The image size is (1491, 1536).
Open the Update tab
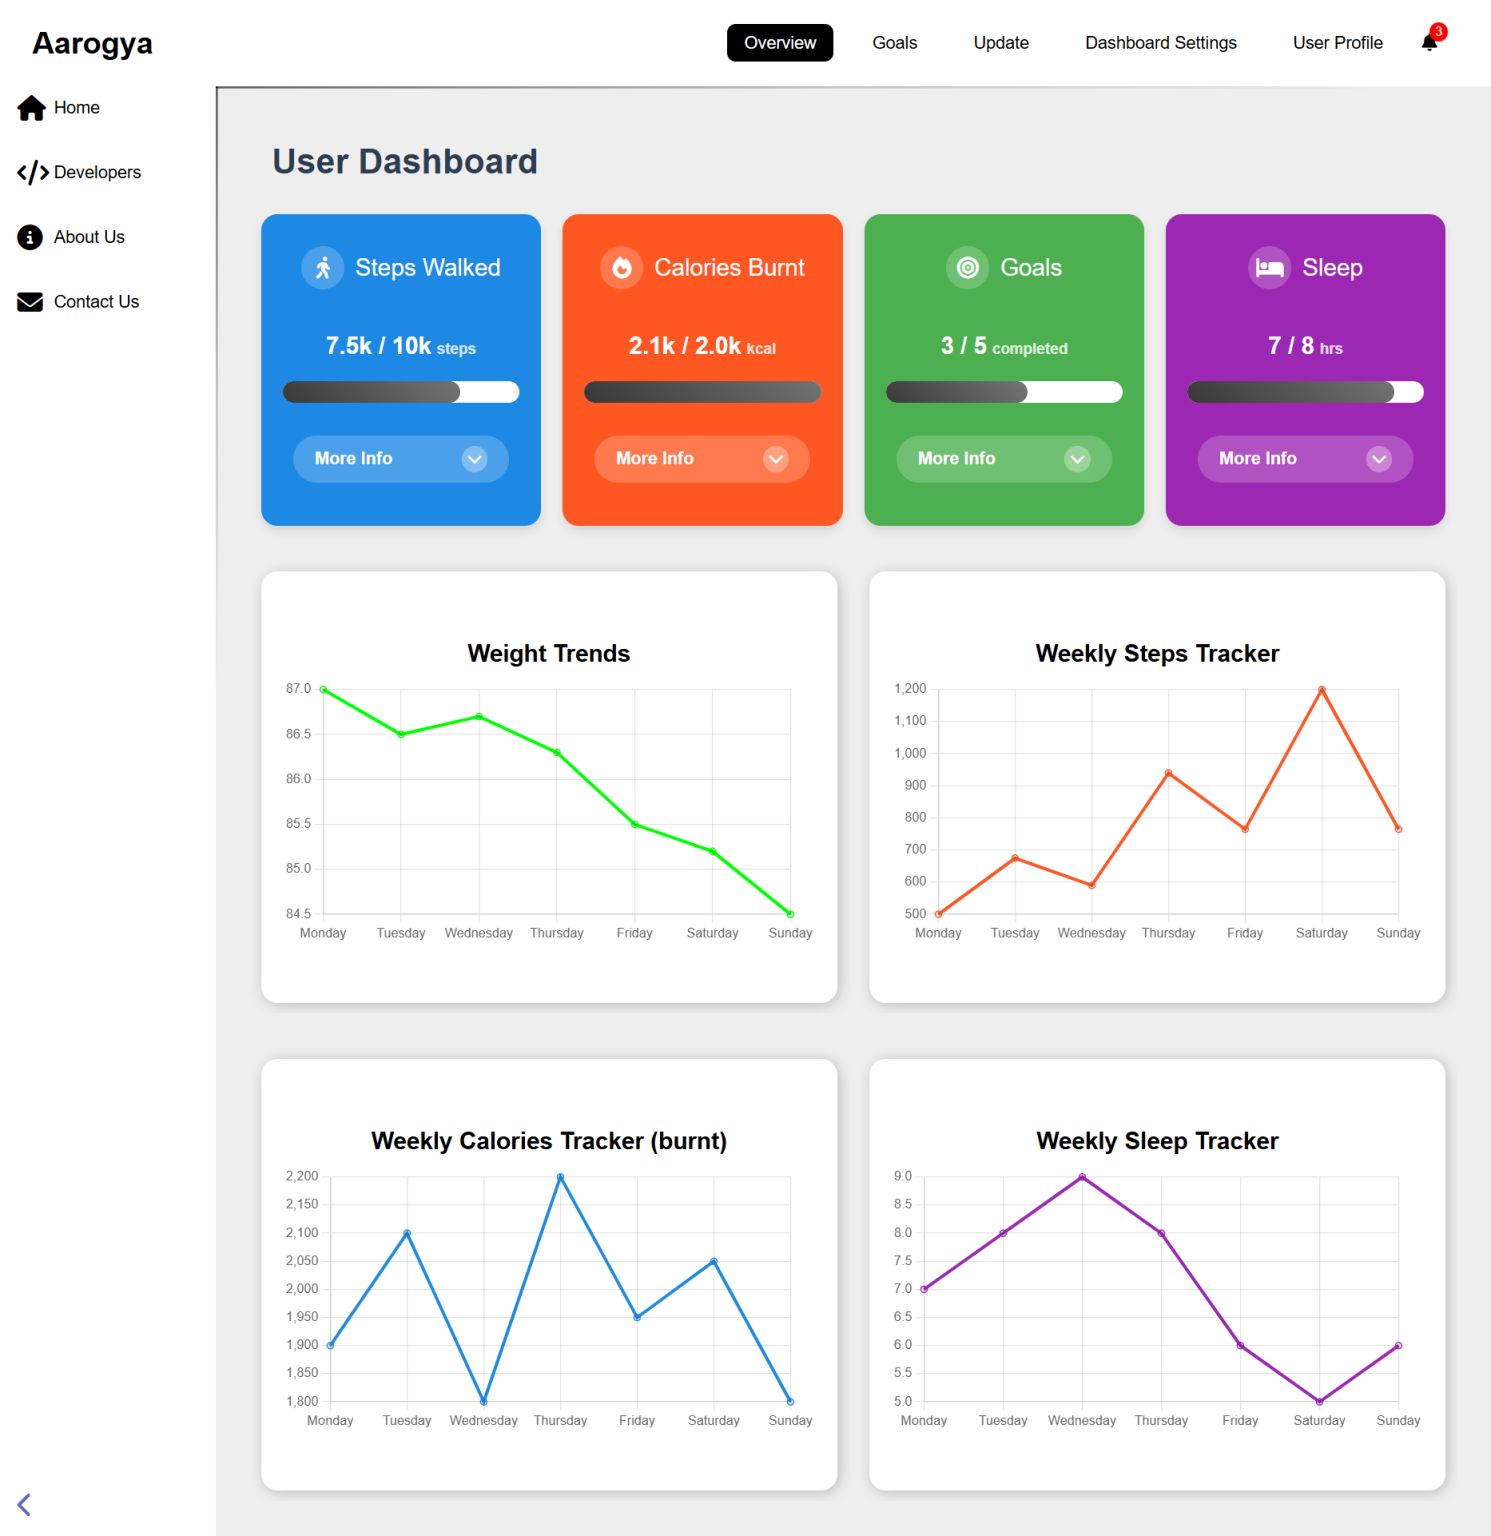pyautogui.click(x=1001, y=43)
